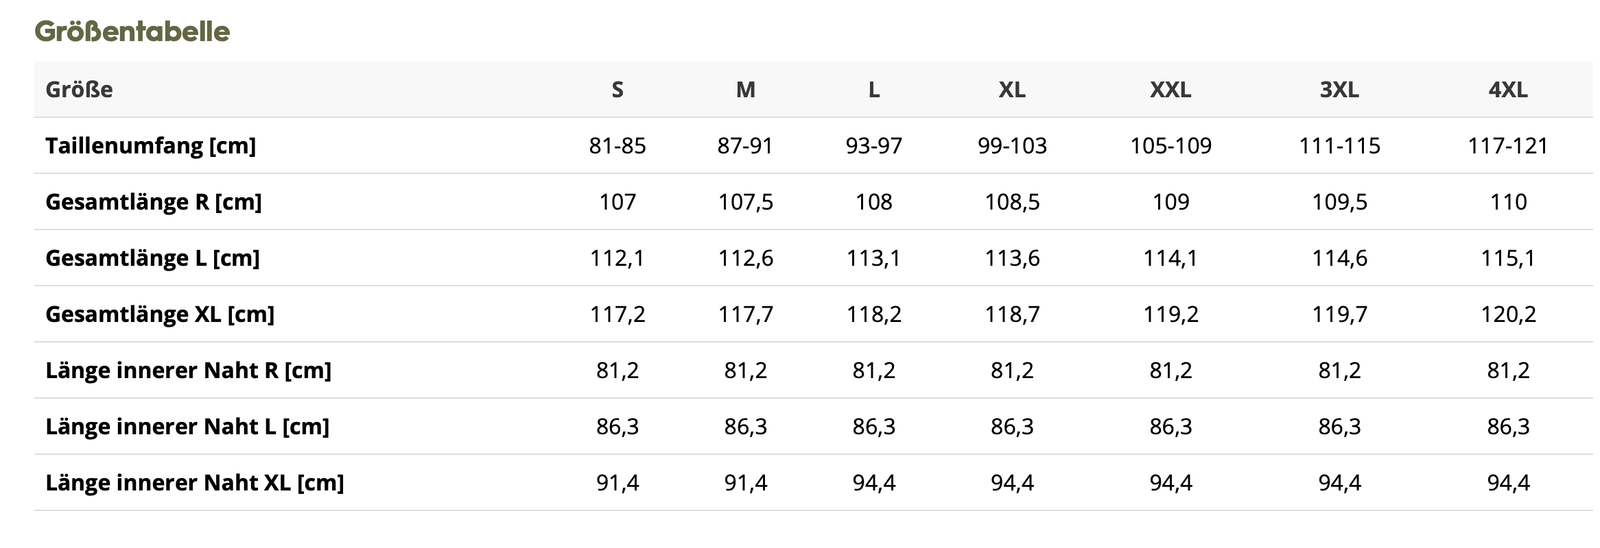Image resolution: width=1600 pixels, height=548 pixels.
Task: Click the Länge innerer Naht L label
Action: [x=187, y=426]
